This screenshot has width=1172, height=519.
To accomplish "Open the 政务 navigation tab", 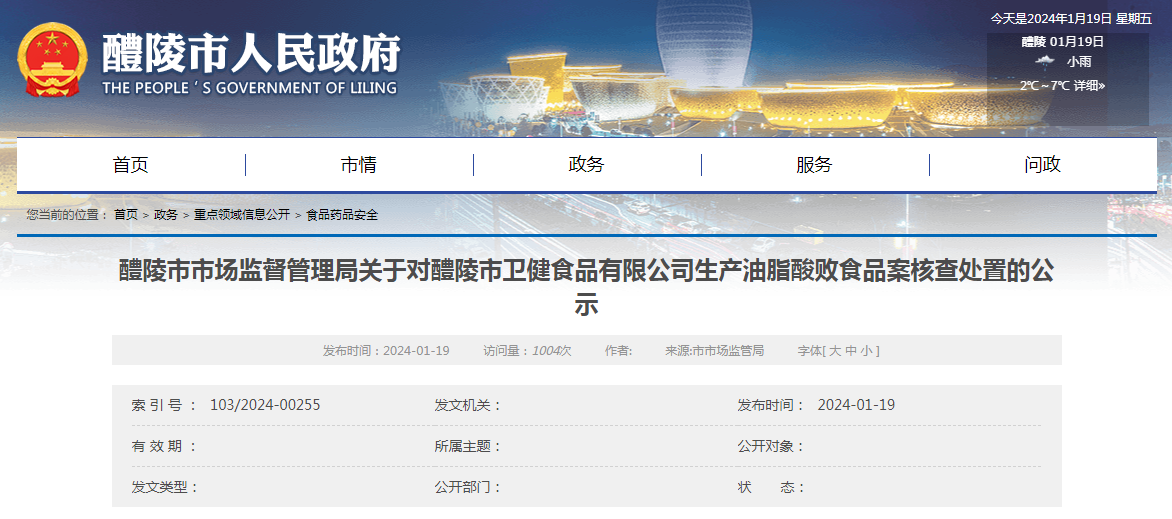I will (587, 165).
